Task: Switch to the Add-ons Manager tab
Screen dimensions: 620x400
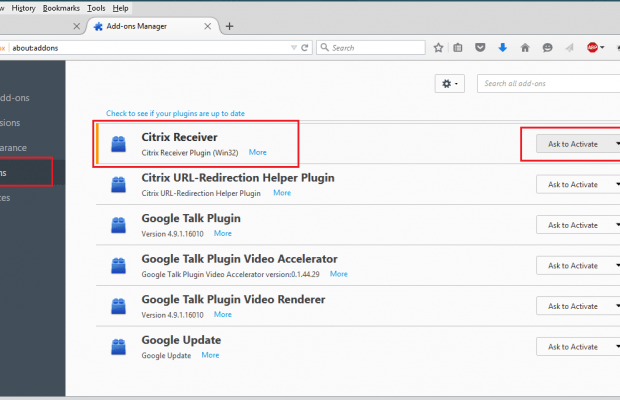Action: click(152, 26)
